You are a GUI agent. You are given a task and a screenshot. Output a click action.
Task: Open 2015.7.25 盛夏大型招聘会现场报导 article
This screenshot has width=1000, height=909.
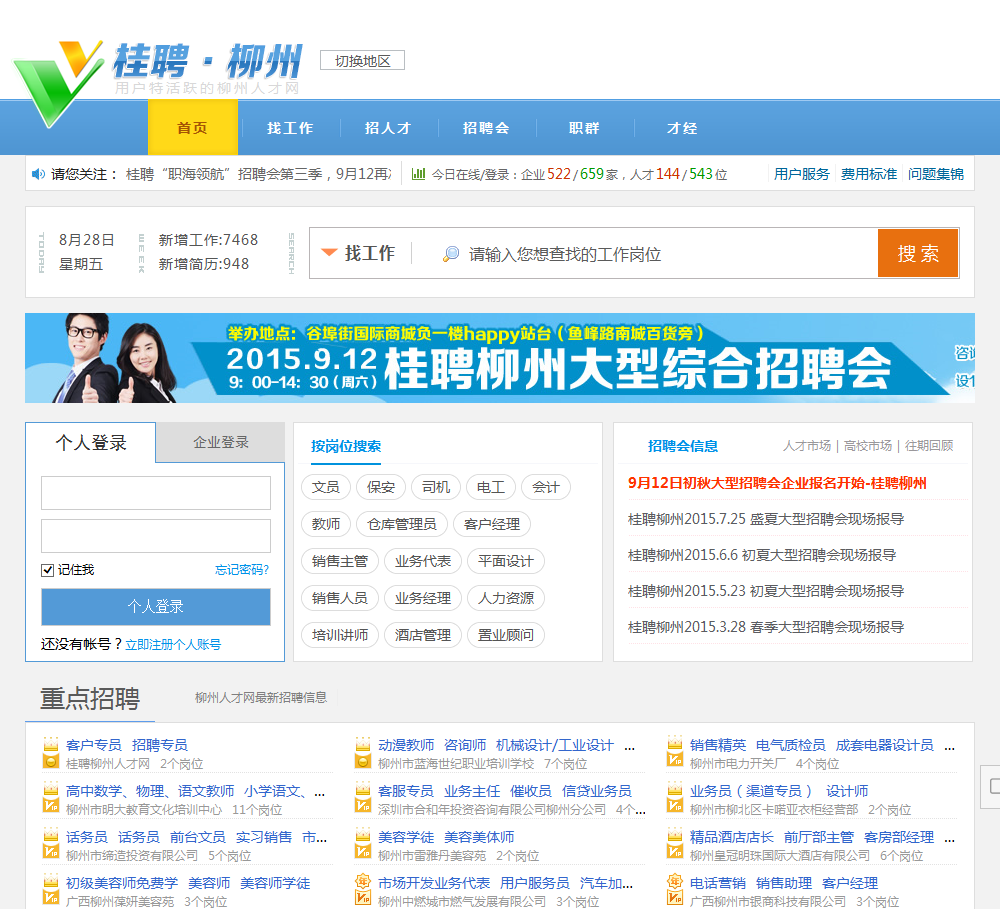tap(765, 519)
